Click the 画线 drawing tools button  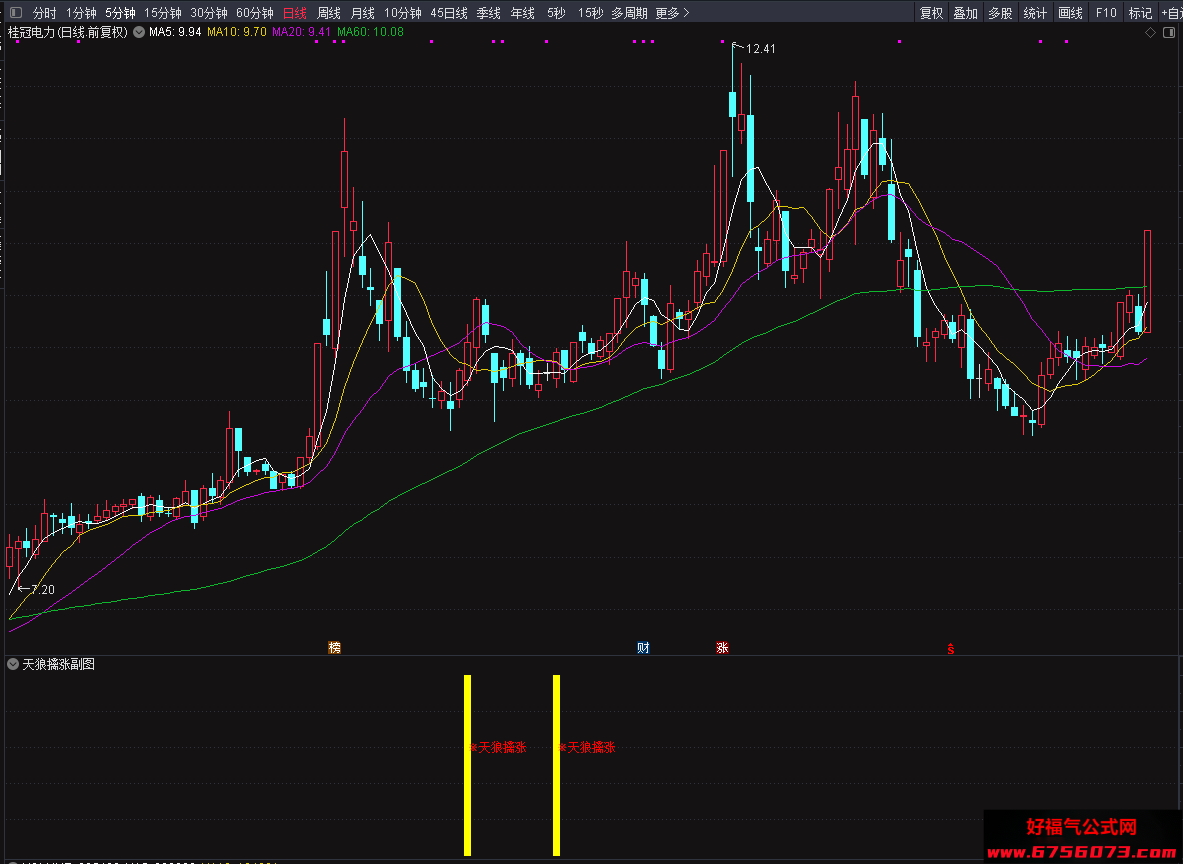point(1070,13)
